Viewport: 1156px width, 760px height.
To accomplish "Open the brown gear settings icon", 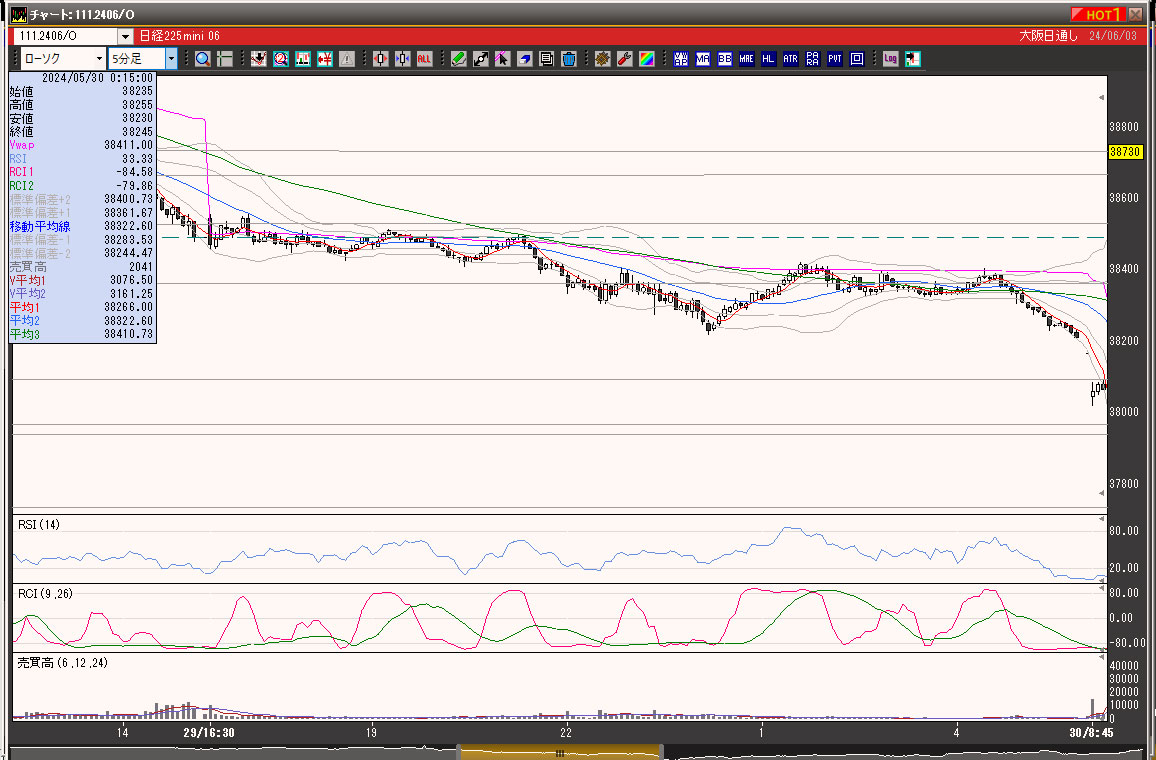I will 602,59.
